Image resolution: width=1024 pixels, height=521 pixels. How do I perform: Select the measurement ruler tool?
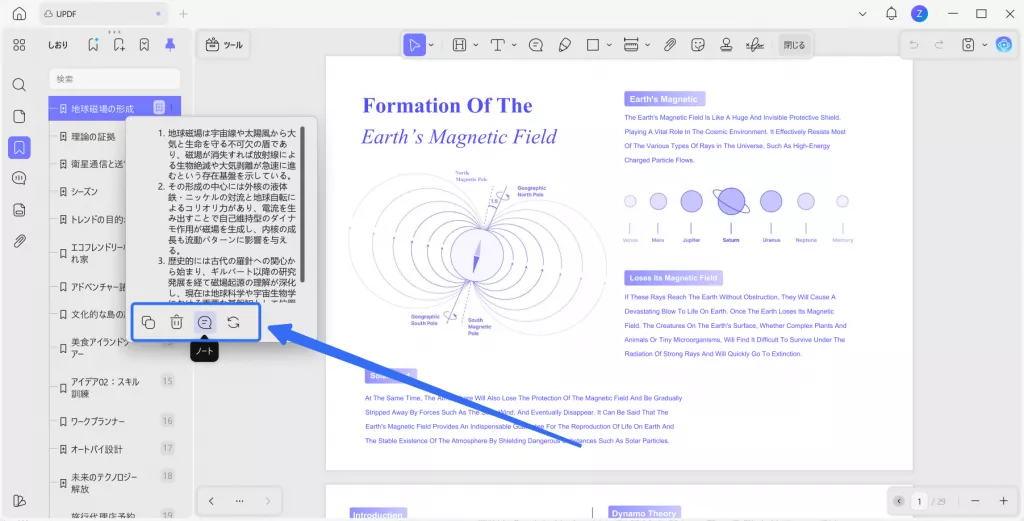coord(631,45)
